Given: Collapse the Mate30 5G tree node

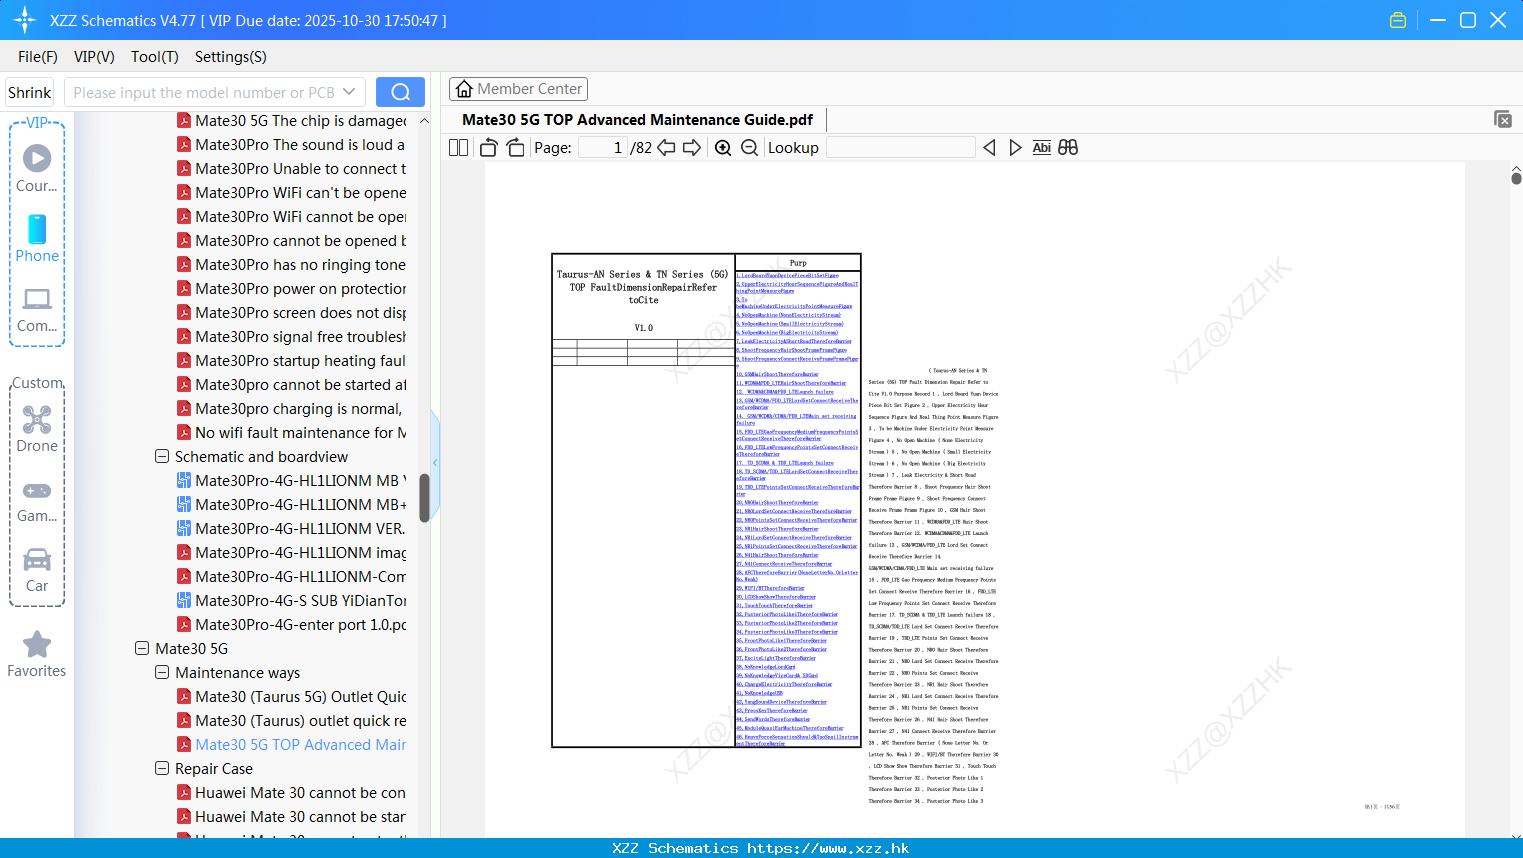Looking at the screenshot, I should (142, 649).
